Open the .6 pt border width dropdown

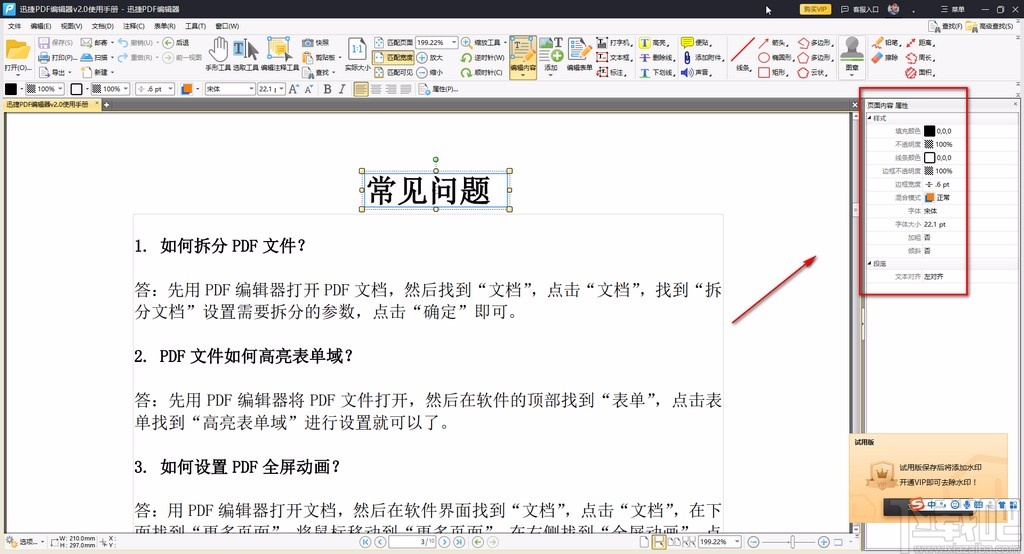(x=170, y=89)
